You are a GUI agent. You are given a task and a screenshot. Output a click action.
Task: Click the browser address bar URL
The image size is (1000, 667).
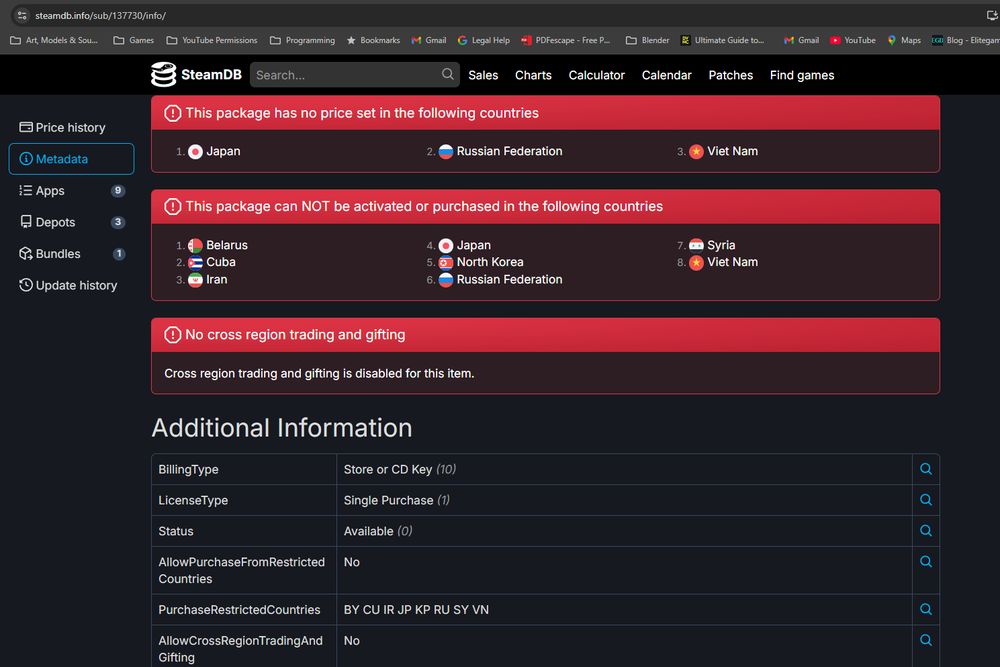[100, 15]
